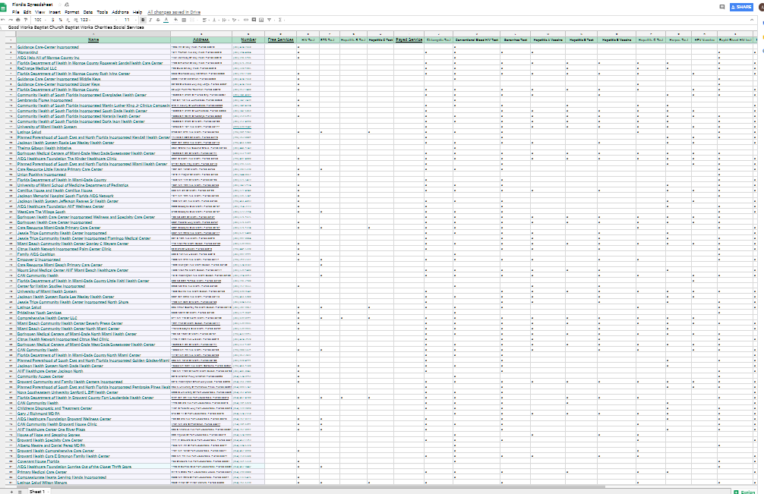Open the vertical align dropdown
This screenshot has width=764, height=494.
click(x=215, y=20)
